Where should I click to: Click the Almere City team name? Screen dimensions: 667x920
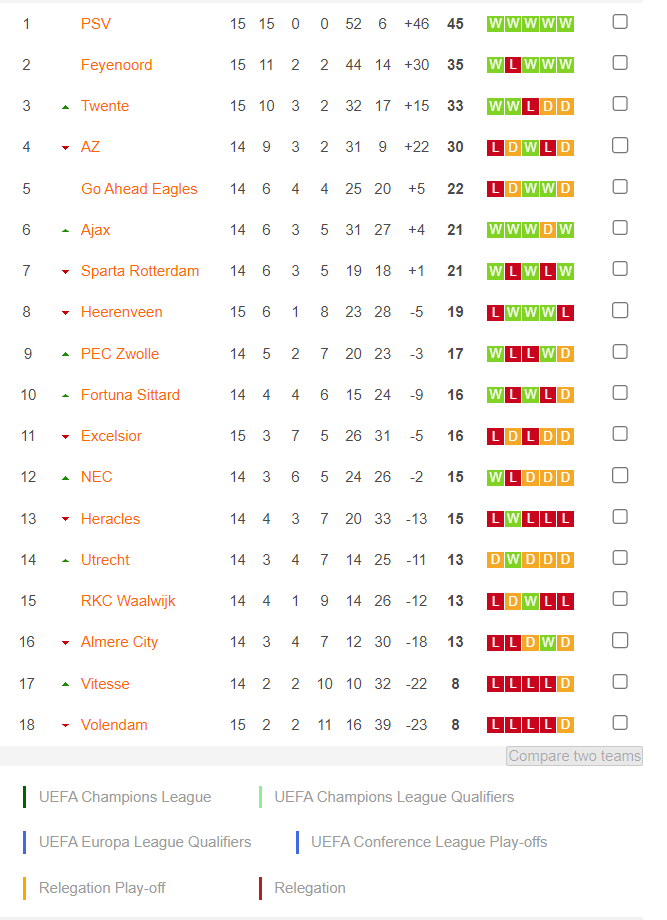click(119, 642)
